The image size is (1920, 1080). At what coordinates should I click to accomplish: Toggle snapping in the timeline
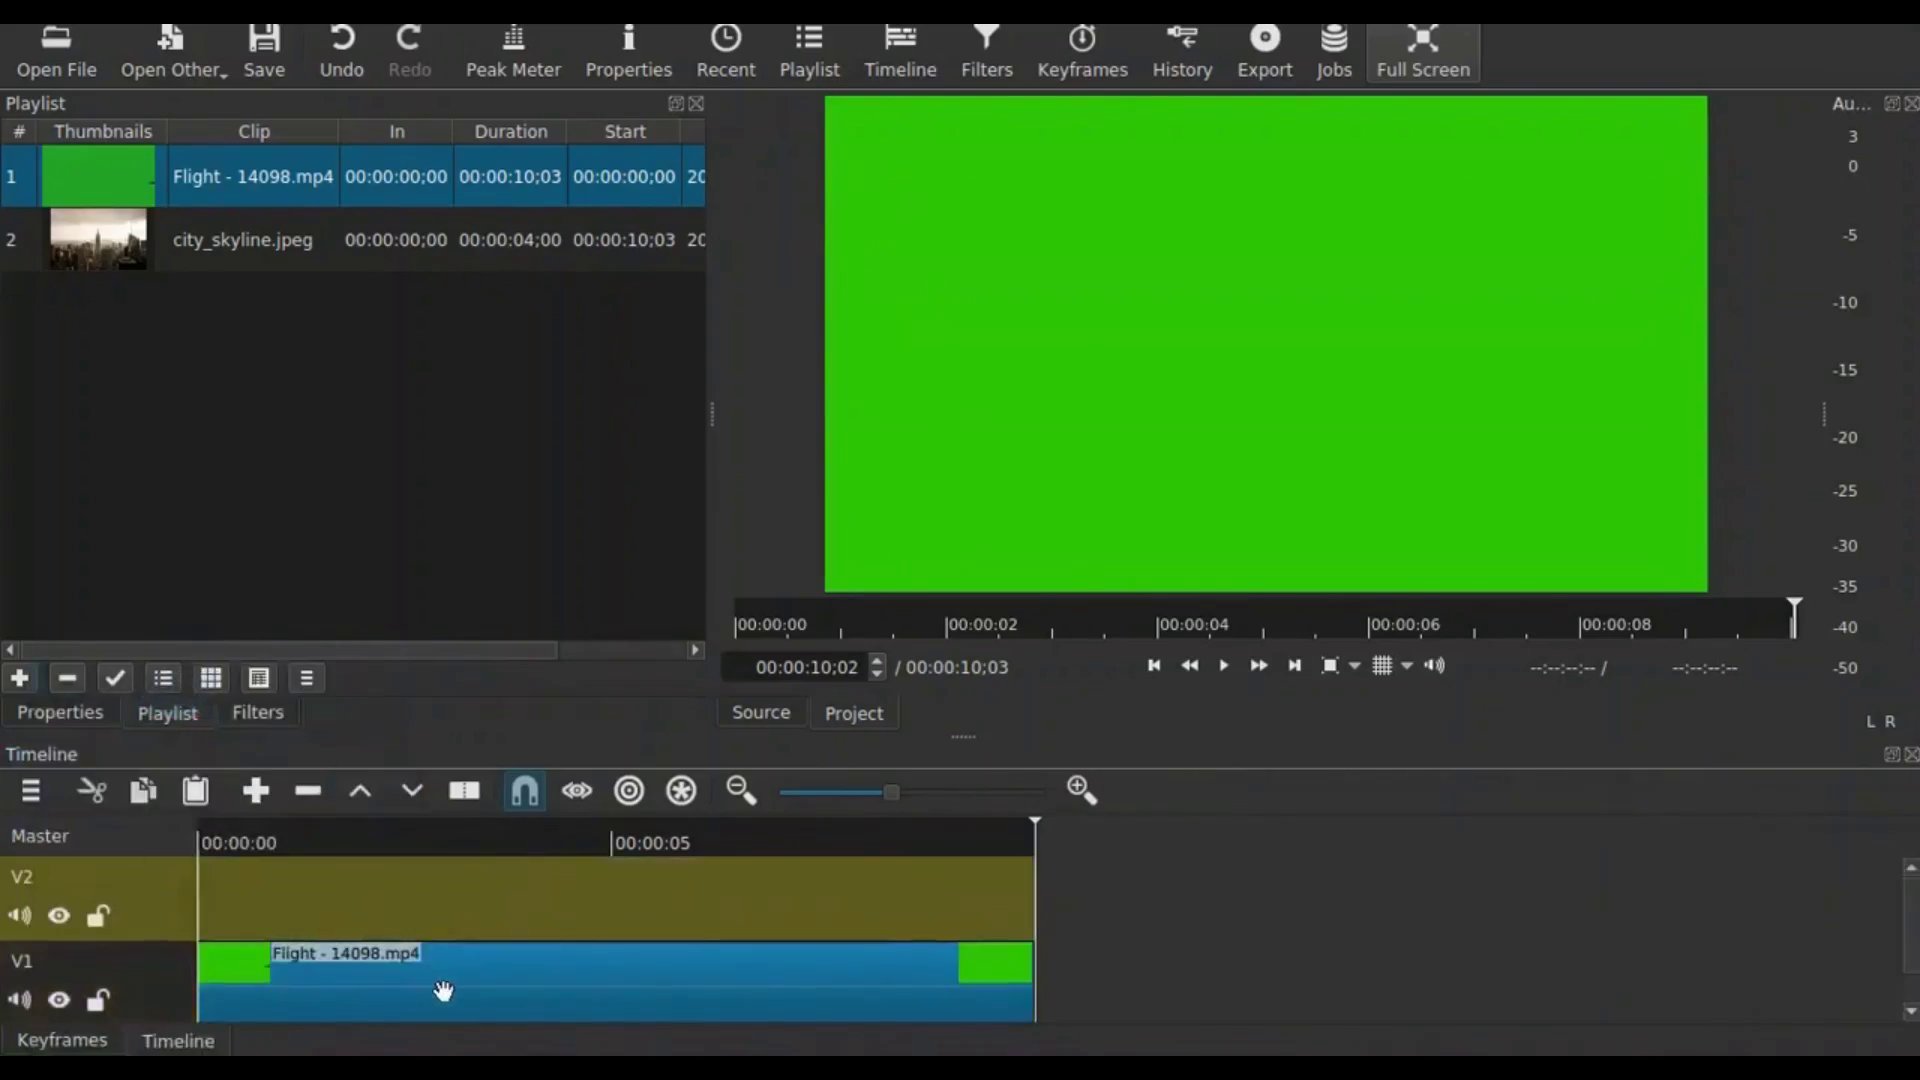tap(524, 790)
